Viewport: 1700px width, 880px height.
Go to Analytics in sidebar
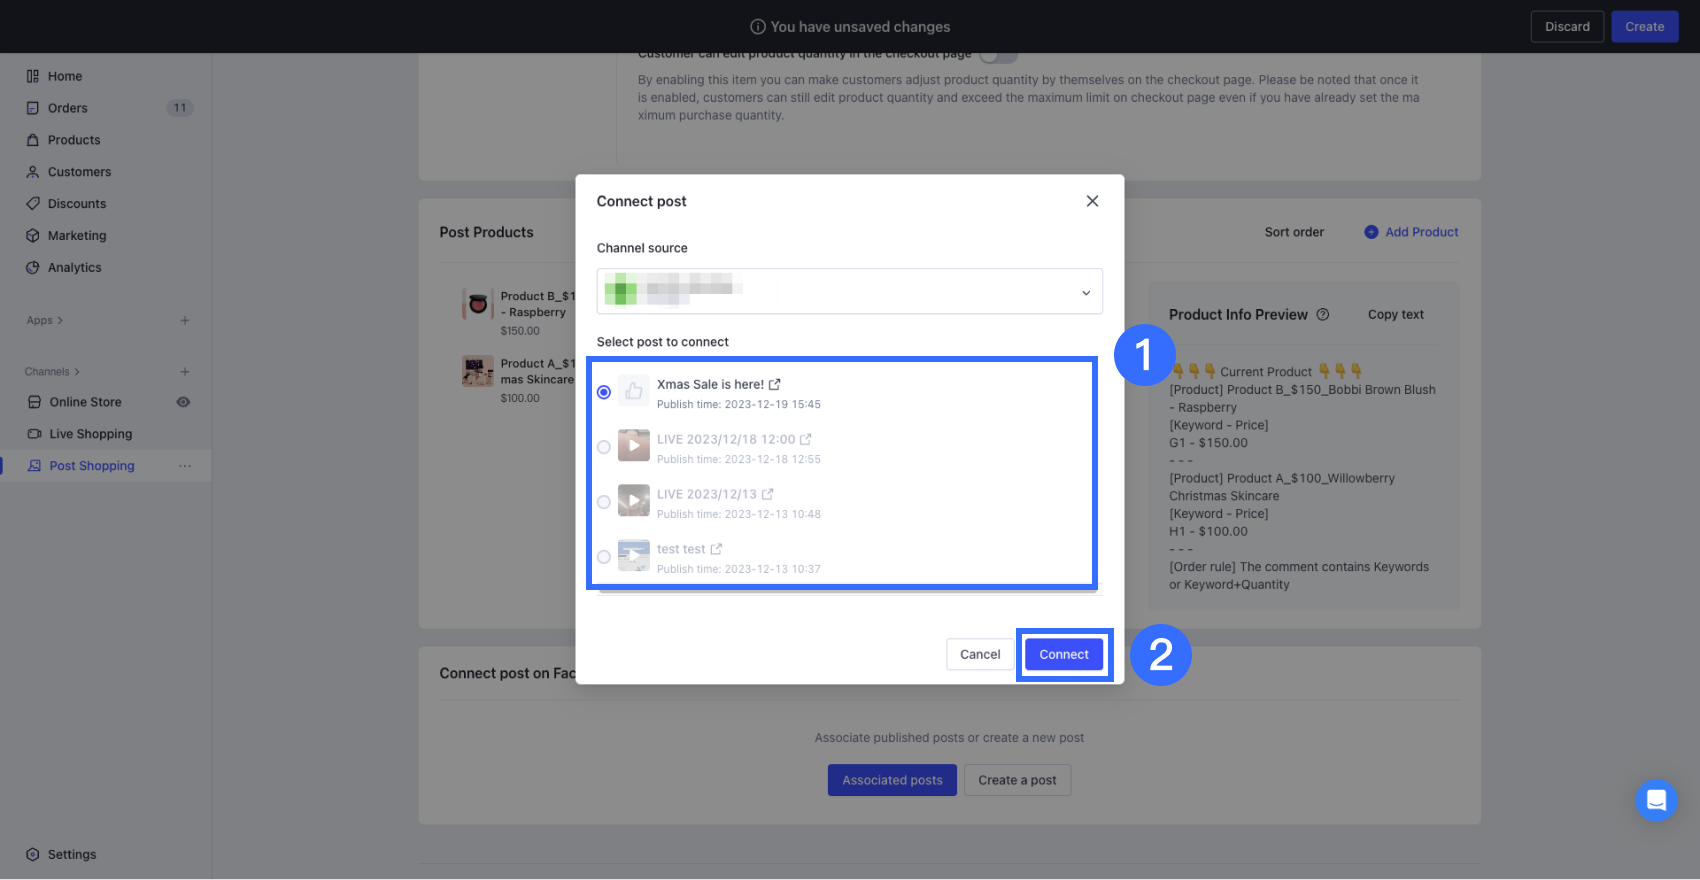click(x=75, y=268)
